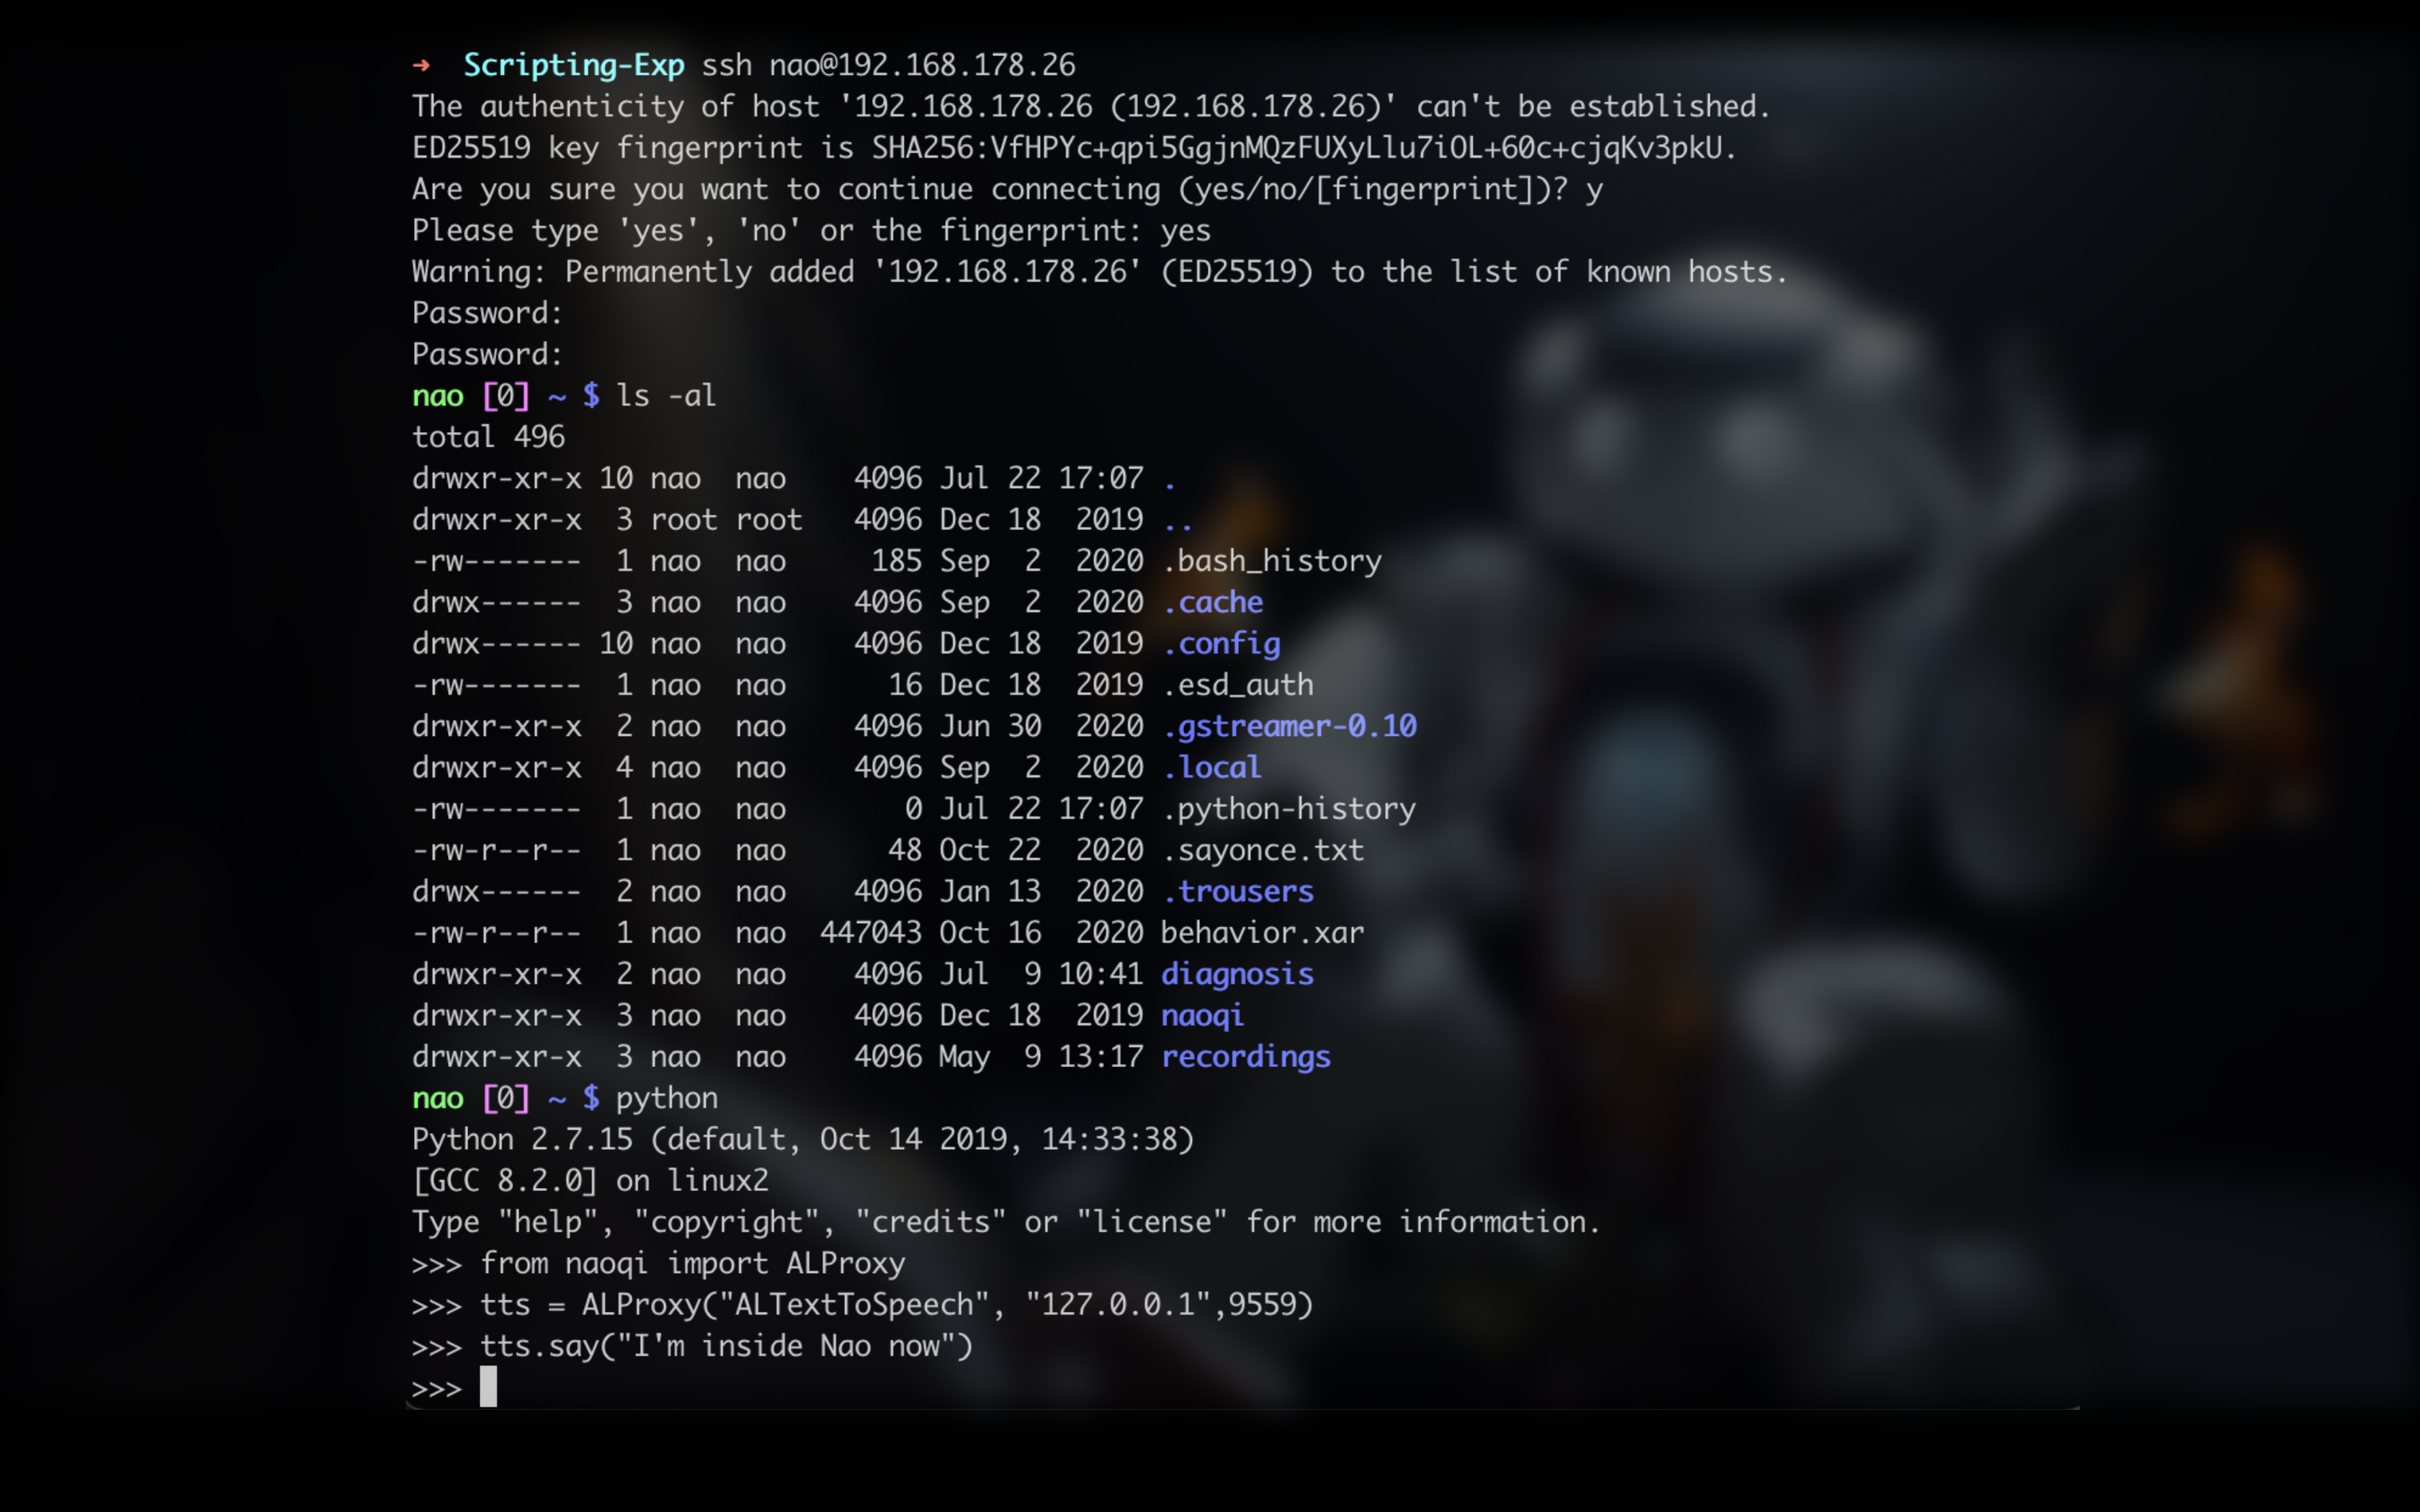Click the .trousers directory name

(x=1238, y=892)
